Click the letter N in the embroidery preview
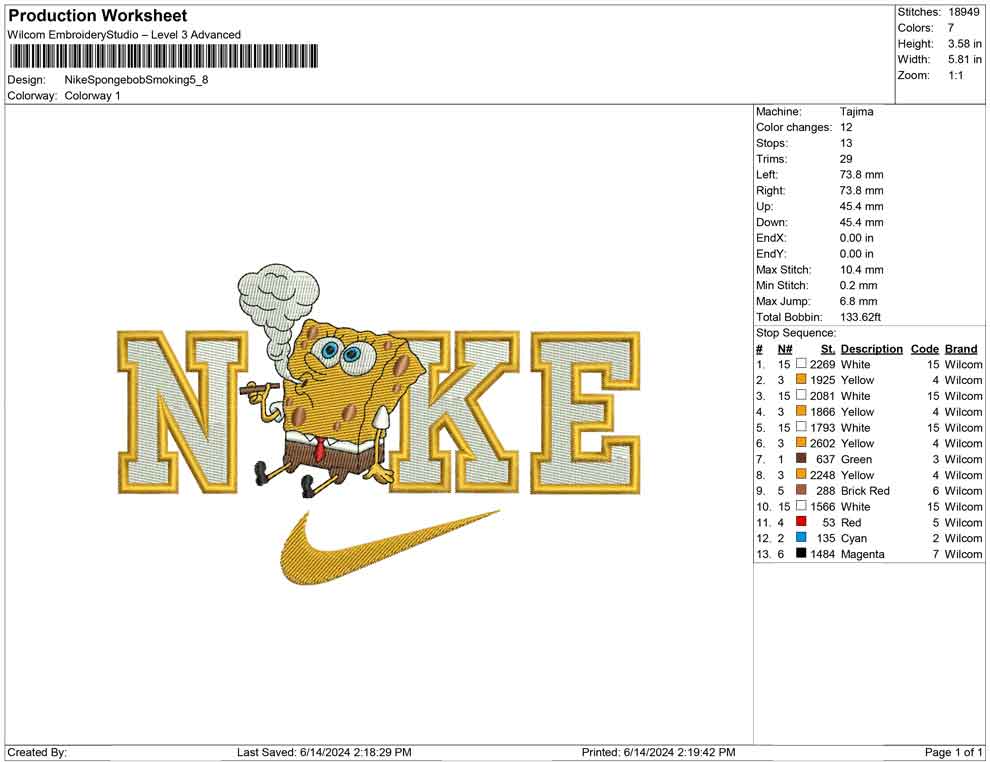Viewport: 990px width, 762px height. coord(182,412)
